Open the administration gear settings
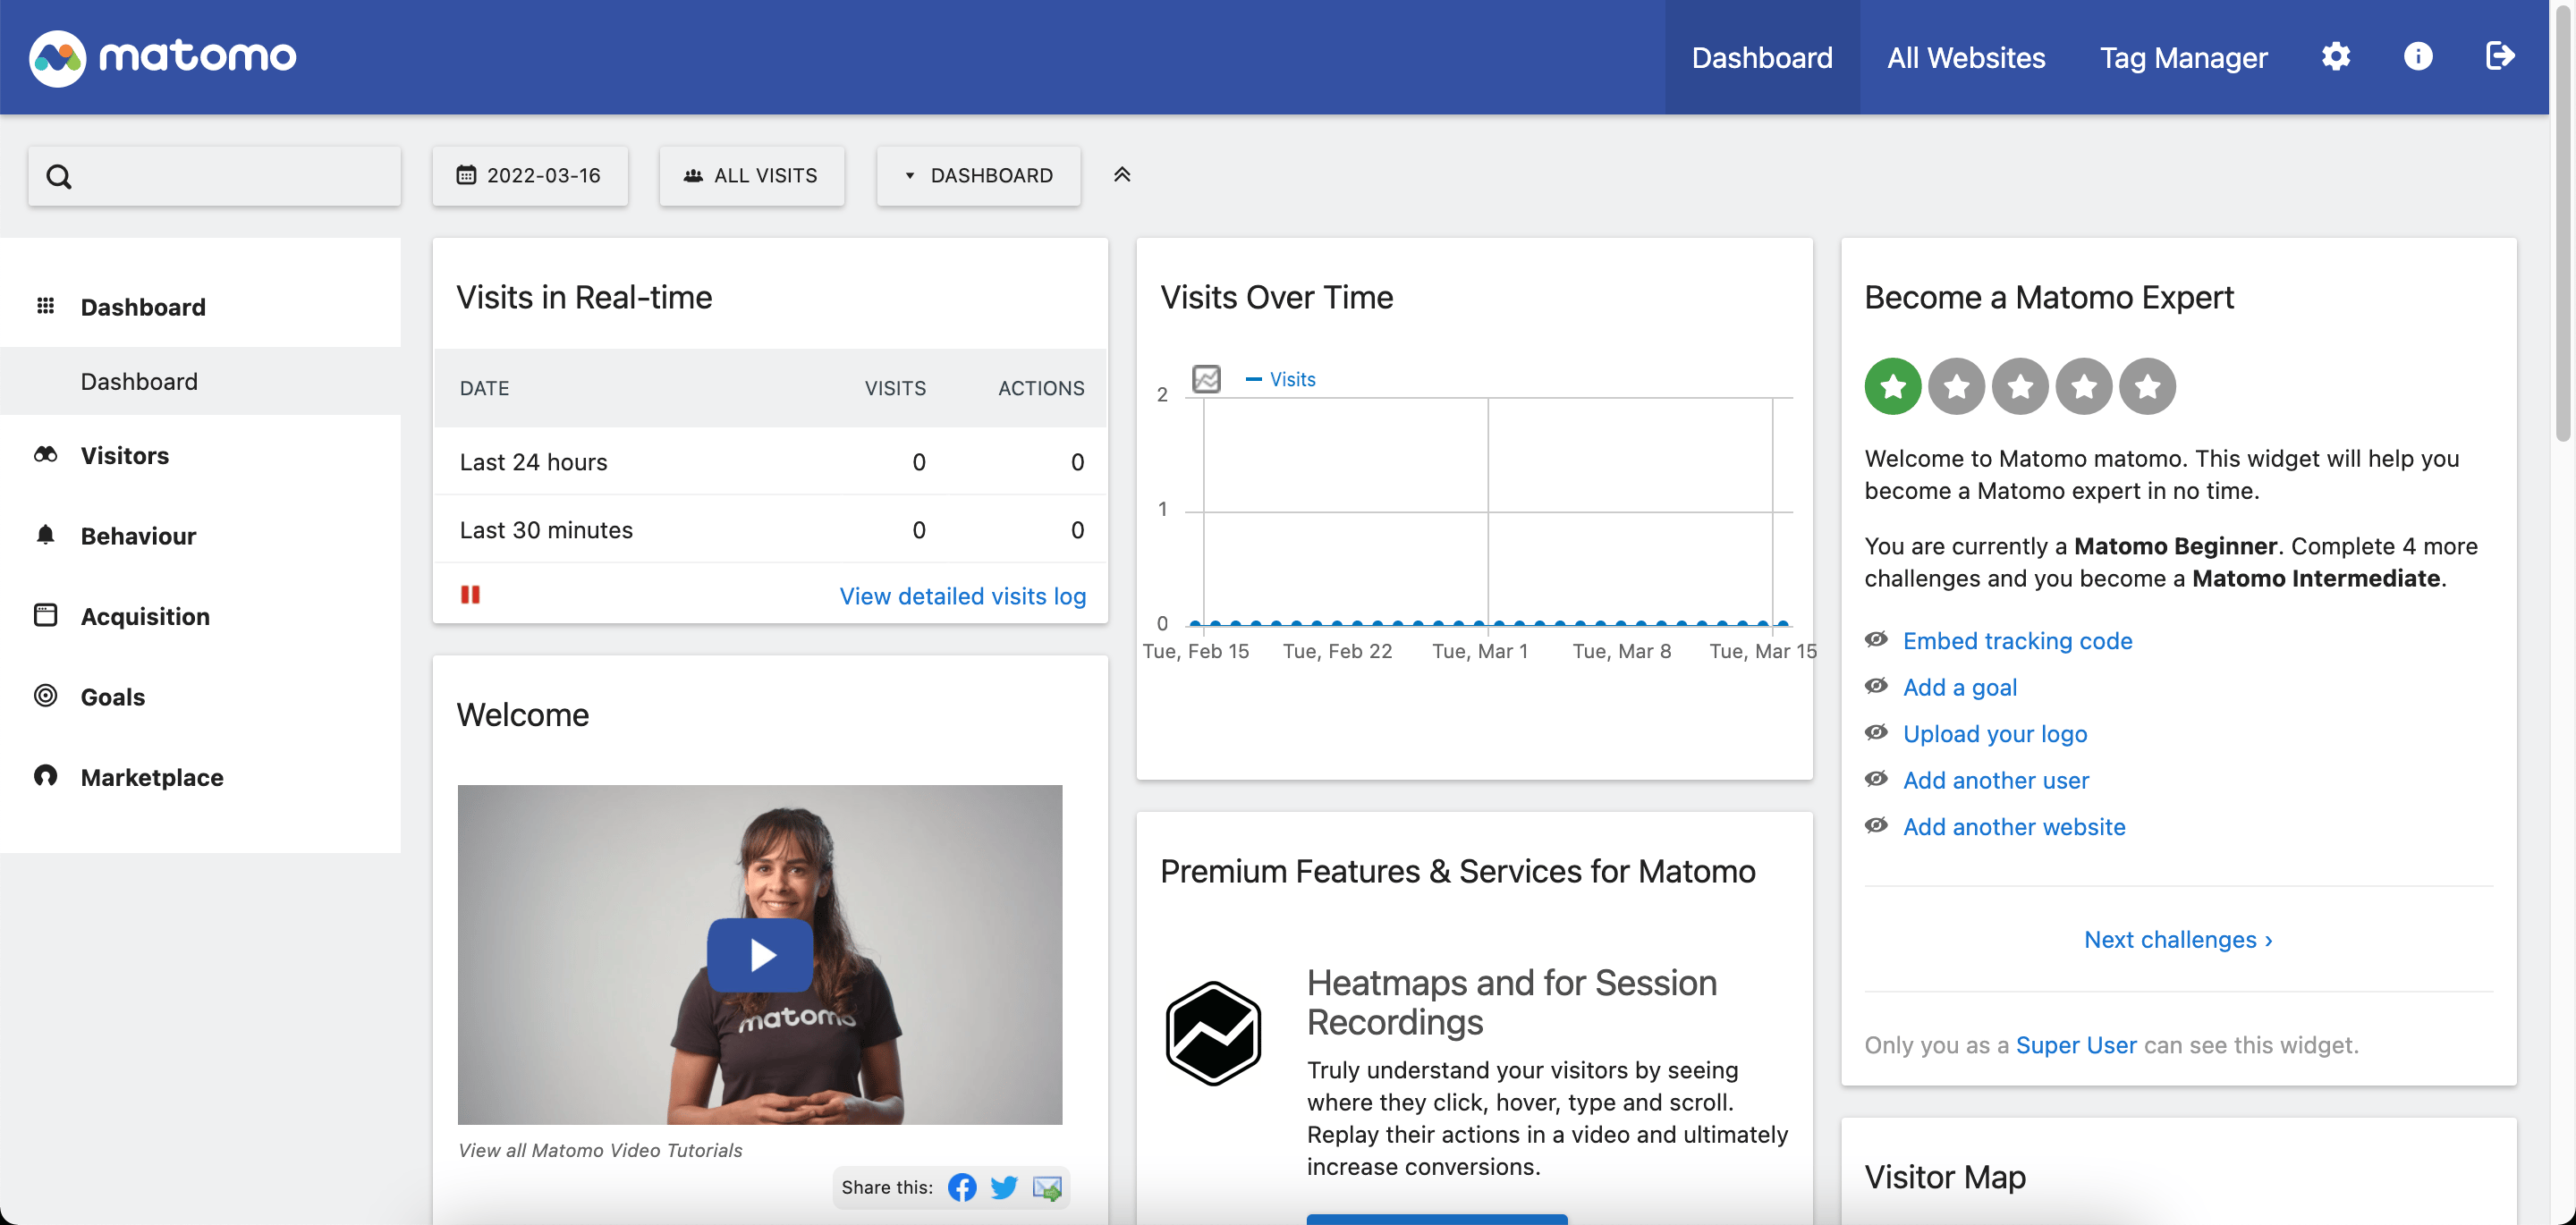This screenshot has width=2576, height=1225. click(x=2335, y=56)
